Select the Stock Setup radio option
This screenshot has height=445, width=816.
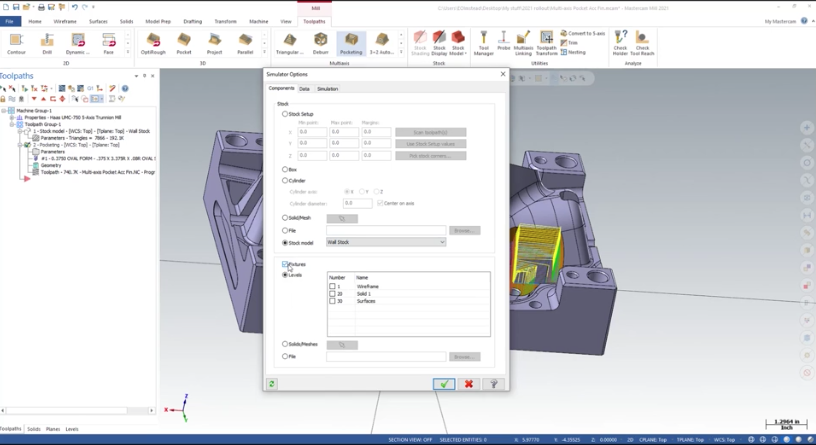(x=285, y=114)
